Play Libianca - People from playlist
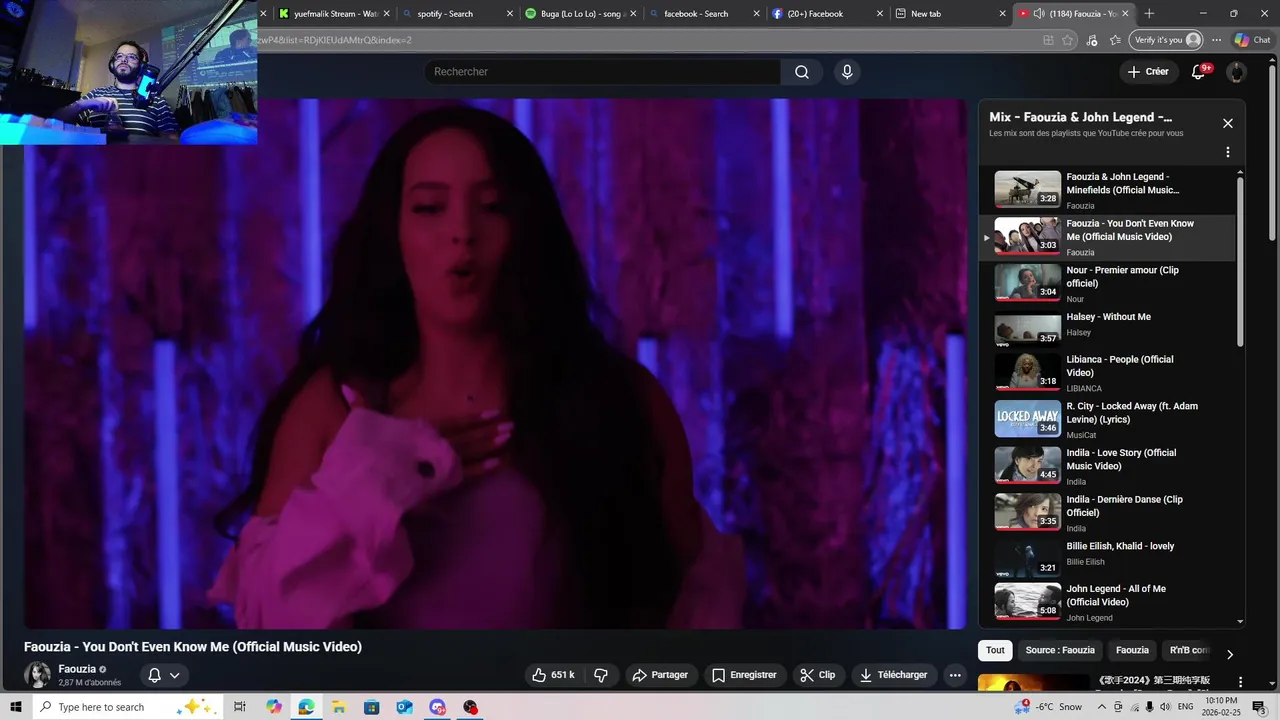The image size is (1280, 720). [1107, 373]
